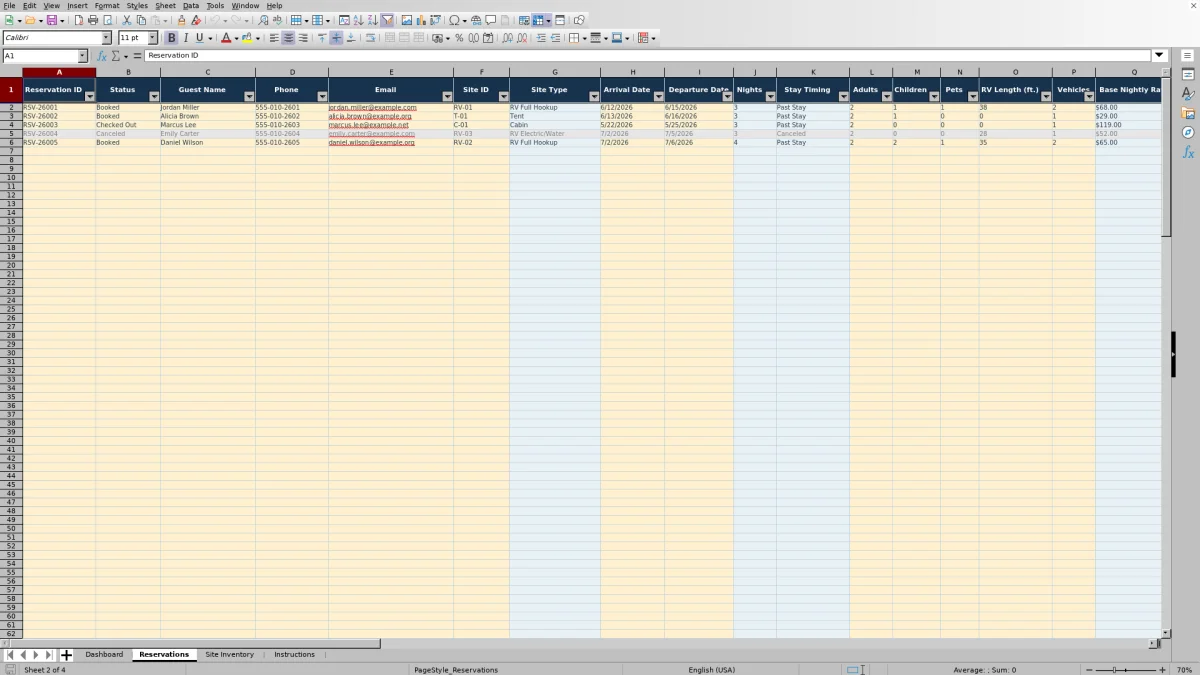Image resolution: width=1200 pixels, height=675 pixels.
Task: Click the formula input line showing Reservation ID
Action: pos(648,56)
